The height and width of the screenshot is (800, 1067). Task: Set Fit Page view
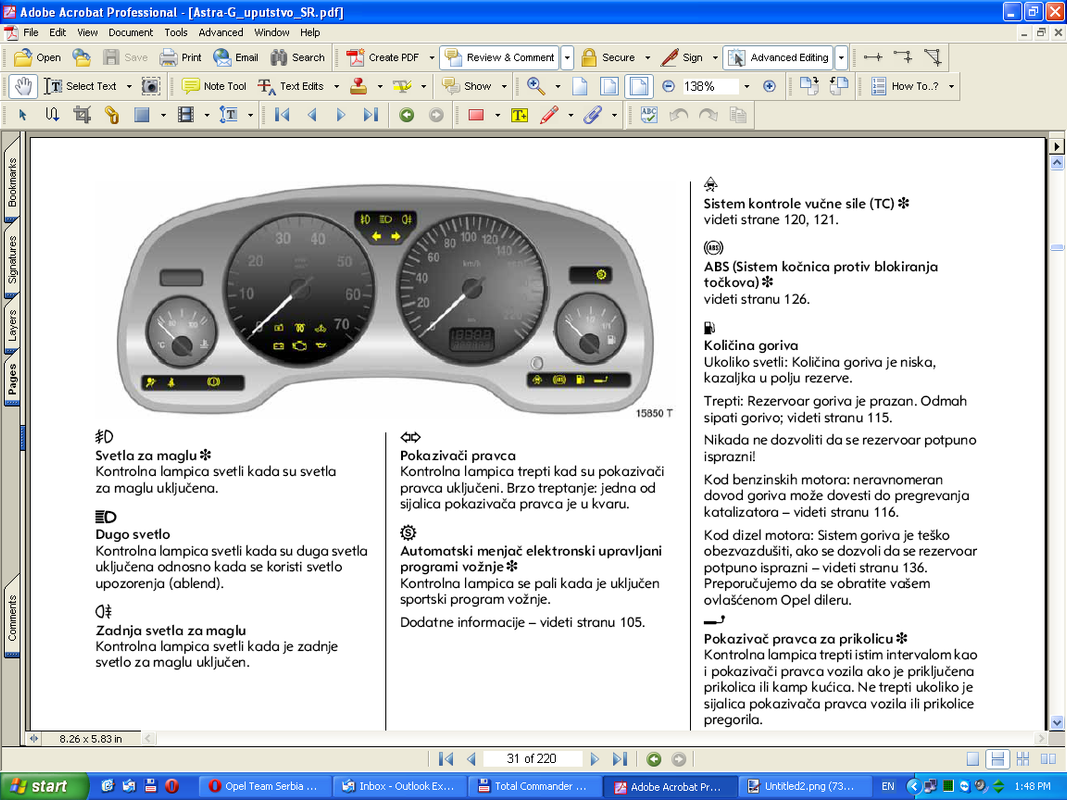click(609, 86)
